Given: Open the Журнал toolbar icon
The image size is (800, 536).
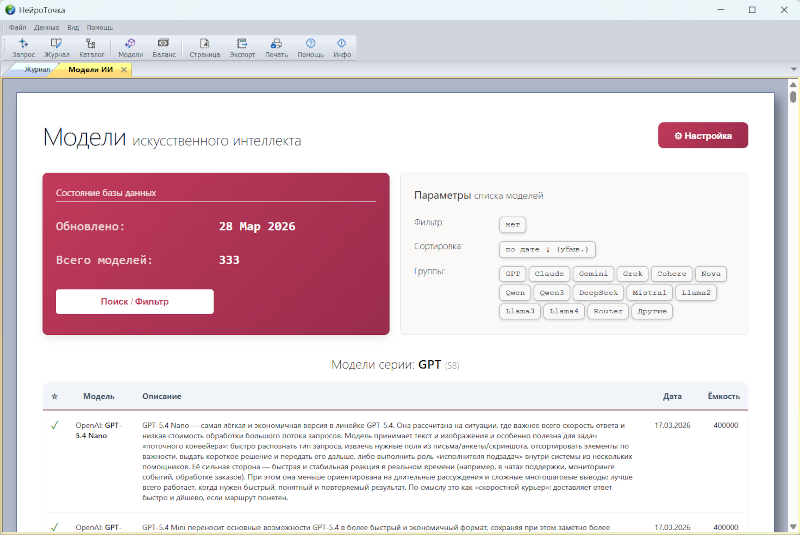Looking at the screenshot, I should (x=56, y=48).
